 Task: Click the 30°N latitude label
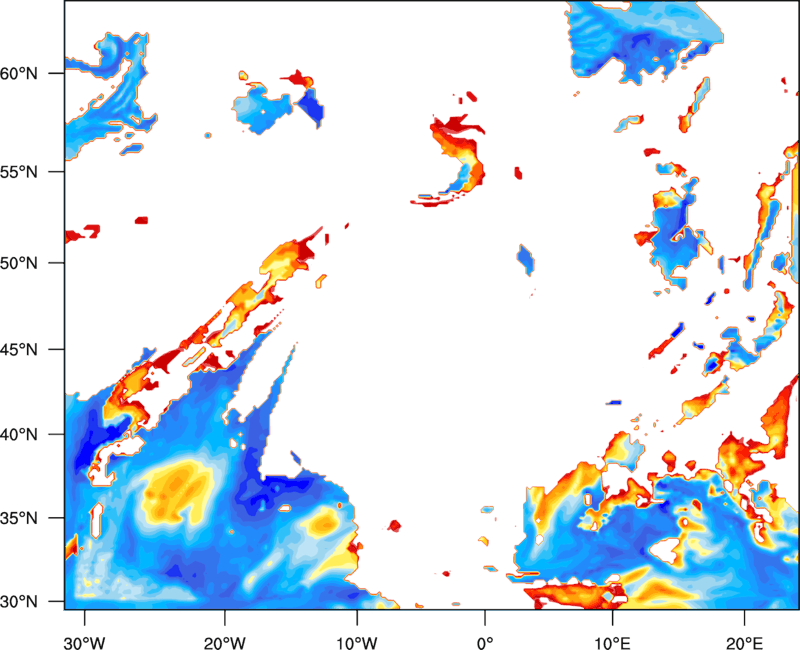click(x=19, y=602)
